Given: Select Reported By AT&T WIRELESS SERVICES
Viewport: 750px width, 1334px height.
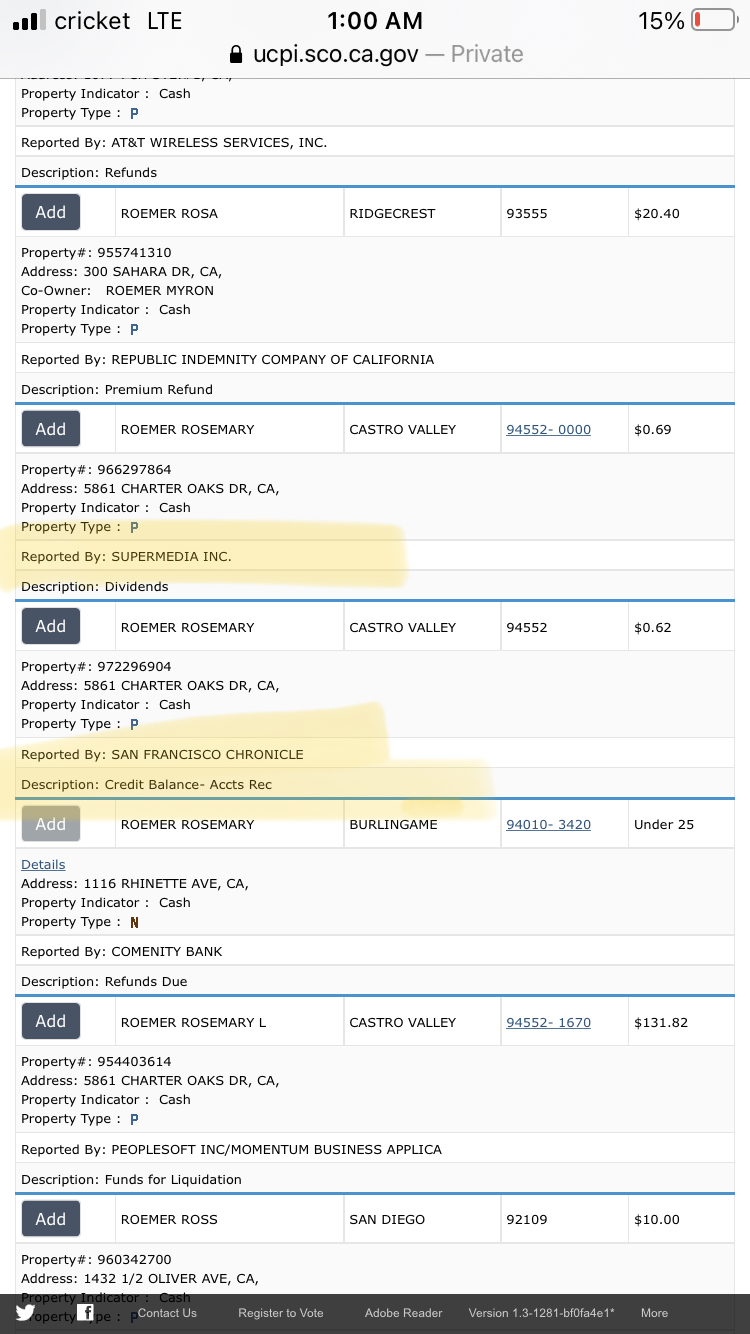Looking at the screenshot, I should point(174,142).
